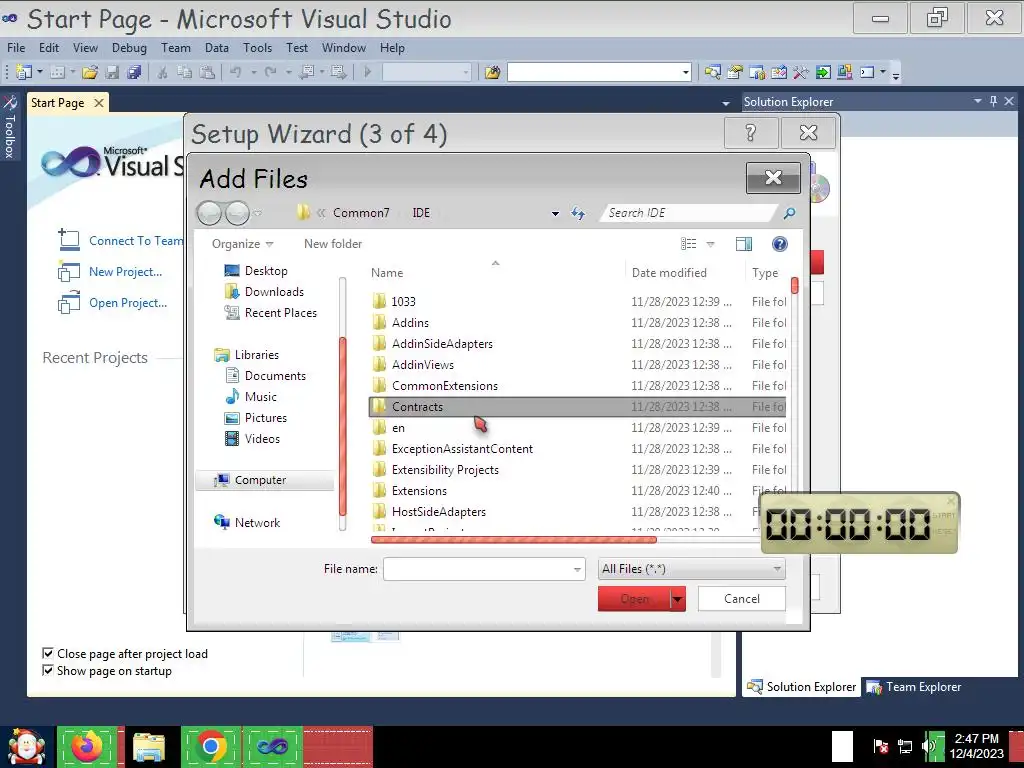Open Firefox from the taskbar
The width and height of the screenshot is (1024, 768).
tap(87, 746)
